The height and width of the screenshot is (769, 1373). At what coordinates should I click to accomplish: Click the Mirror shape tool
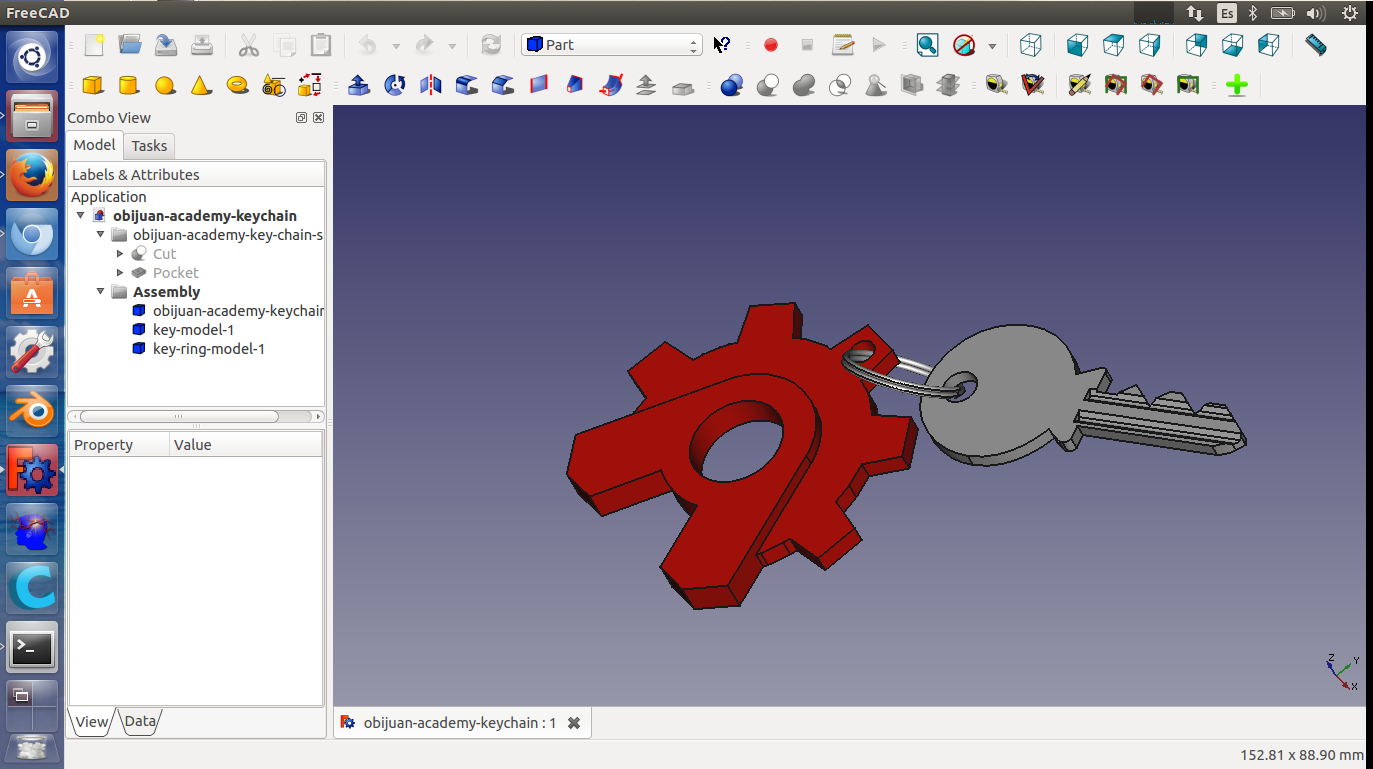(x=431, y=85)
